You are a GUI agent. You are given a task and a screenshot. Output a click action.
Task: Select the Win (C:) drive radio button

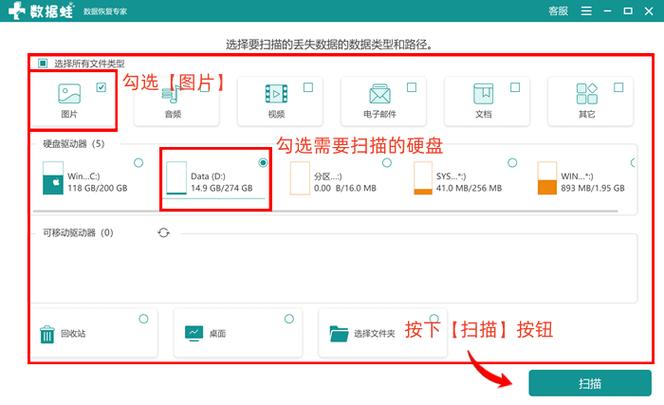coord(138,163)
